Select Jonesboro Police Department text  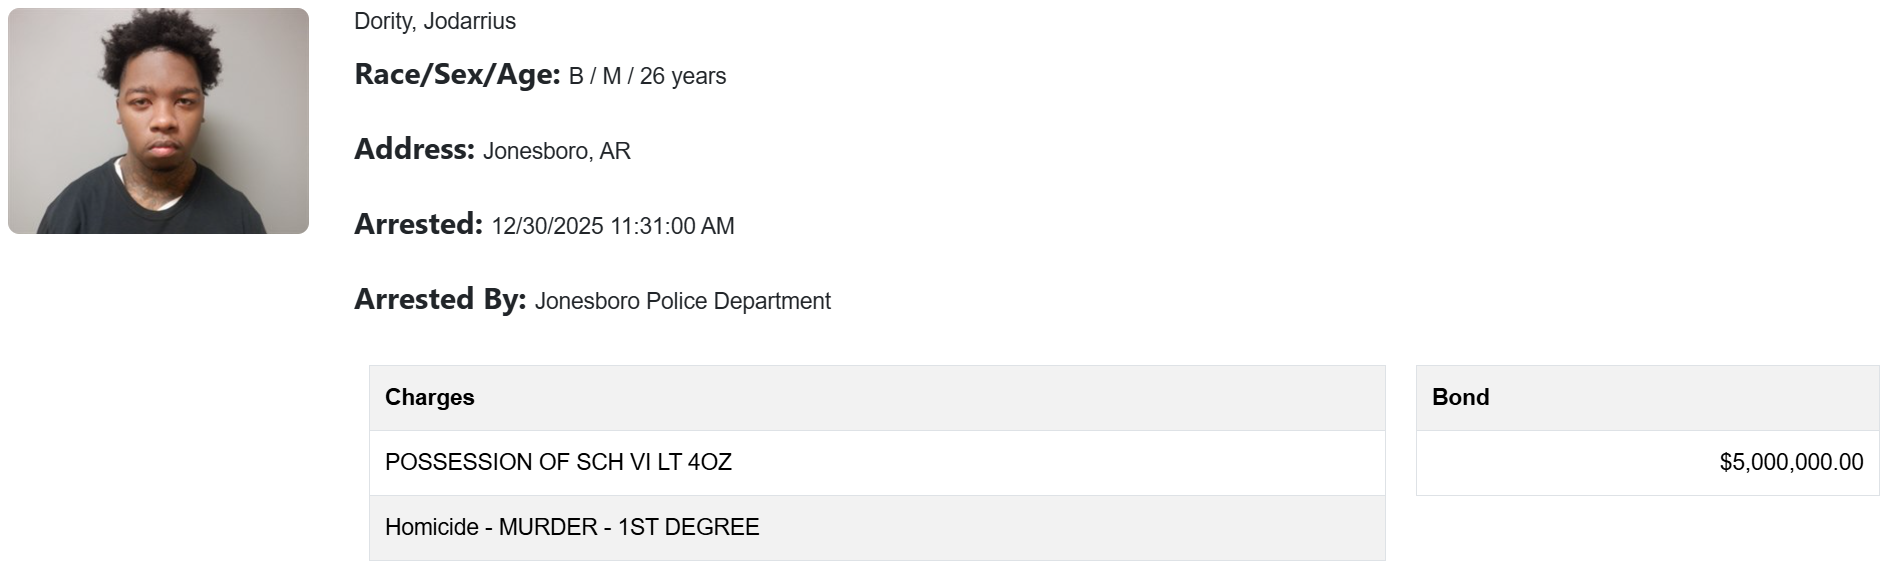point(683,302)
